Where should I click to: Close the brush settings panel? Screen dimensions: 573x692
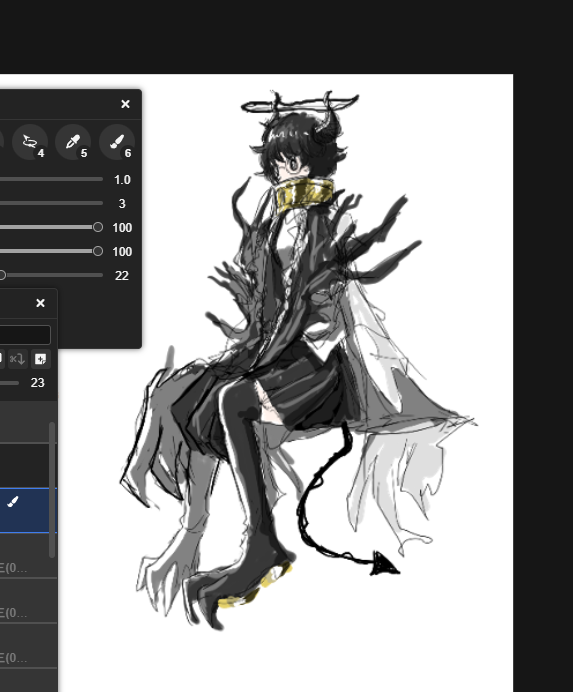pos(125,104)
